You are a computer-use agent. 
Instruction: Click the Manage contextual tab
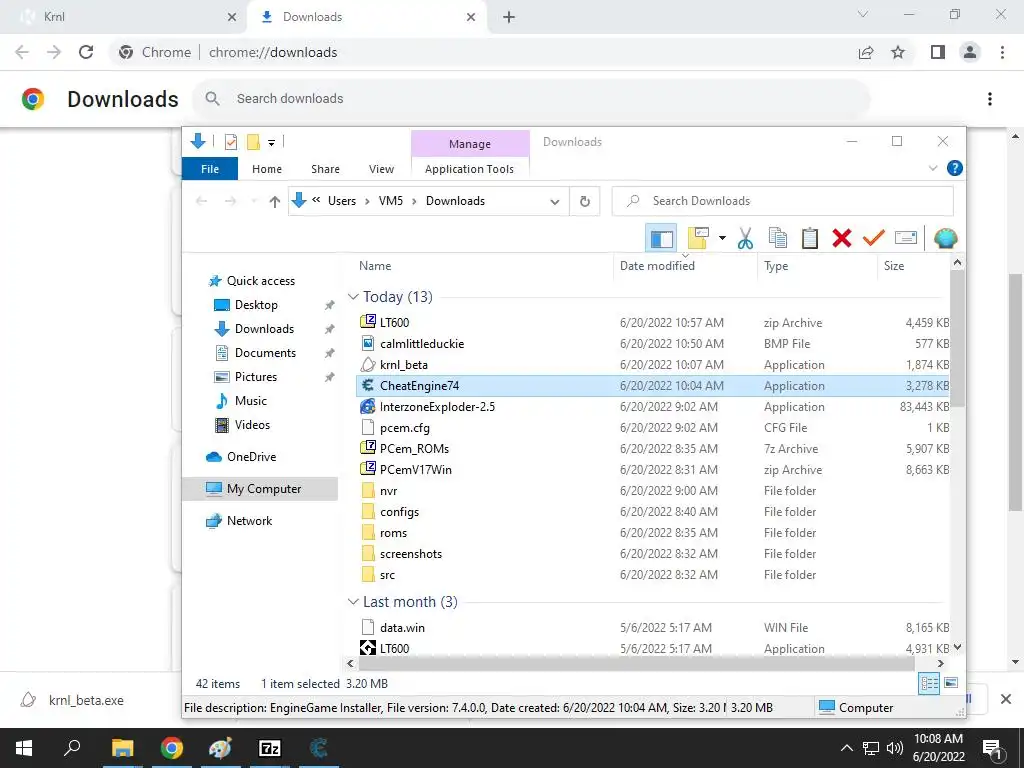(470, 144)
